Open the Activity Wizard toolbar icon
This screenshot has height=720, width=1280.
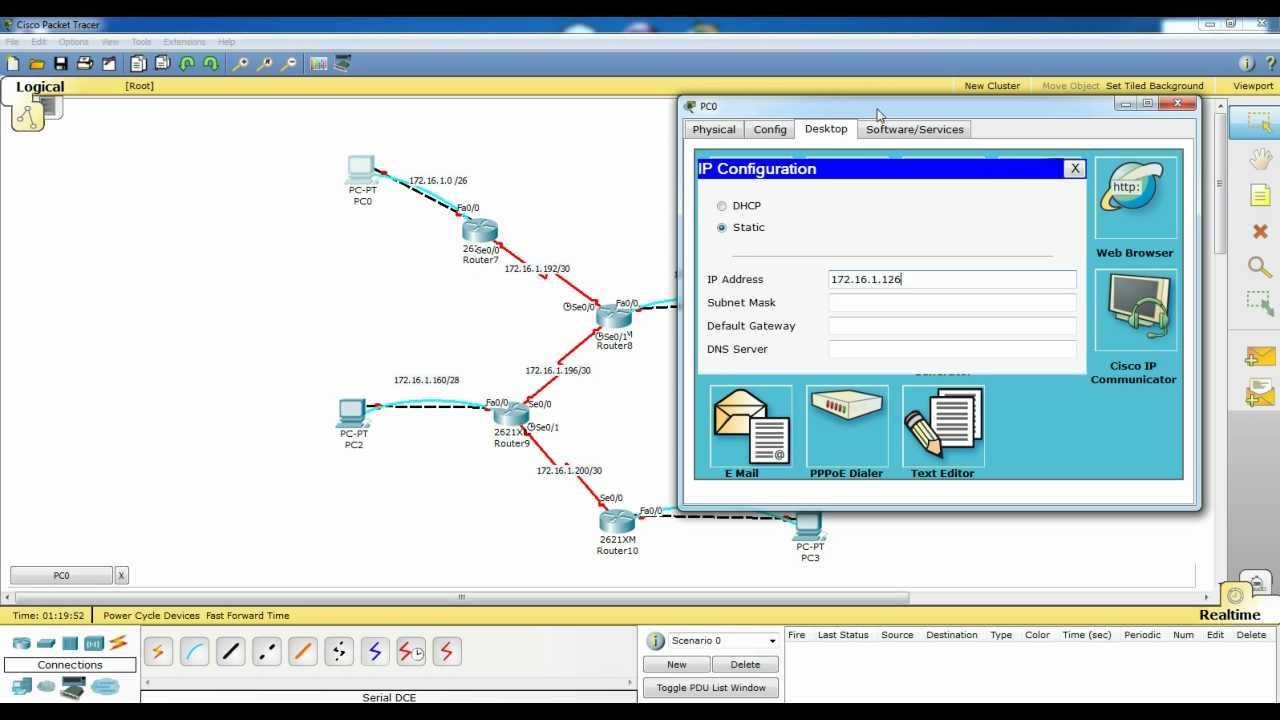point(109,63)
